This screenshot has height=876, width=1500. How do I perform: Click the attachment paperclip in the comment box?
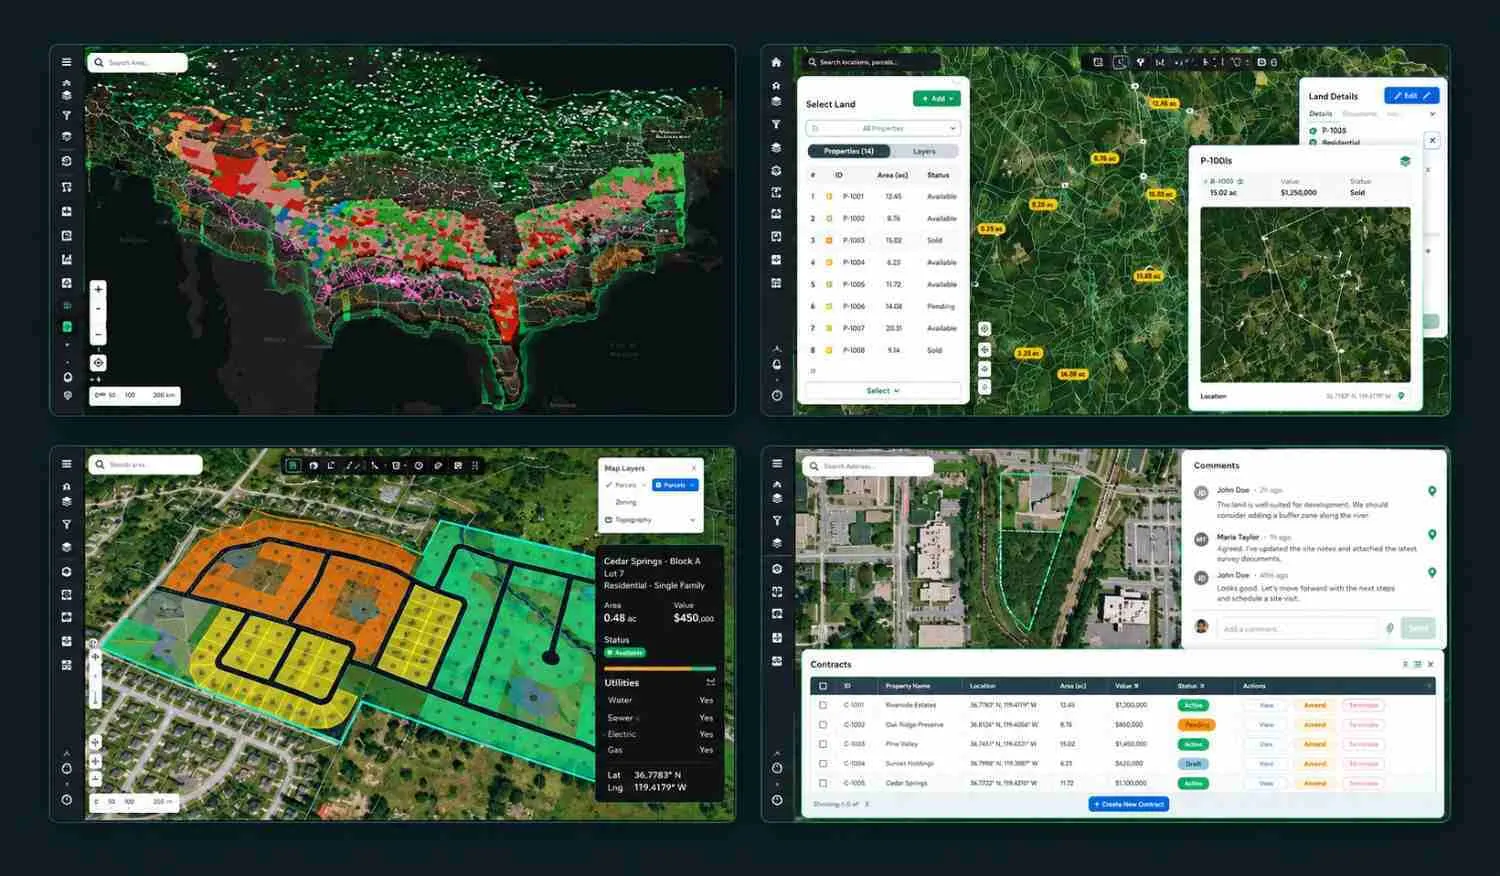click(1389, 628)
